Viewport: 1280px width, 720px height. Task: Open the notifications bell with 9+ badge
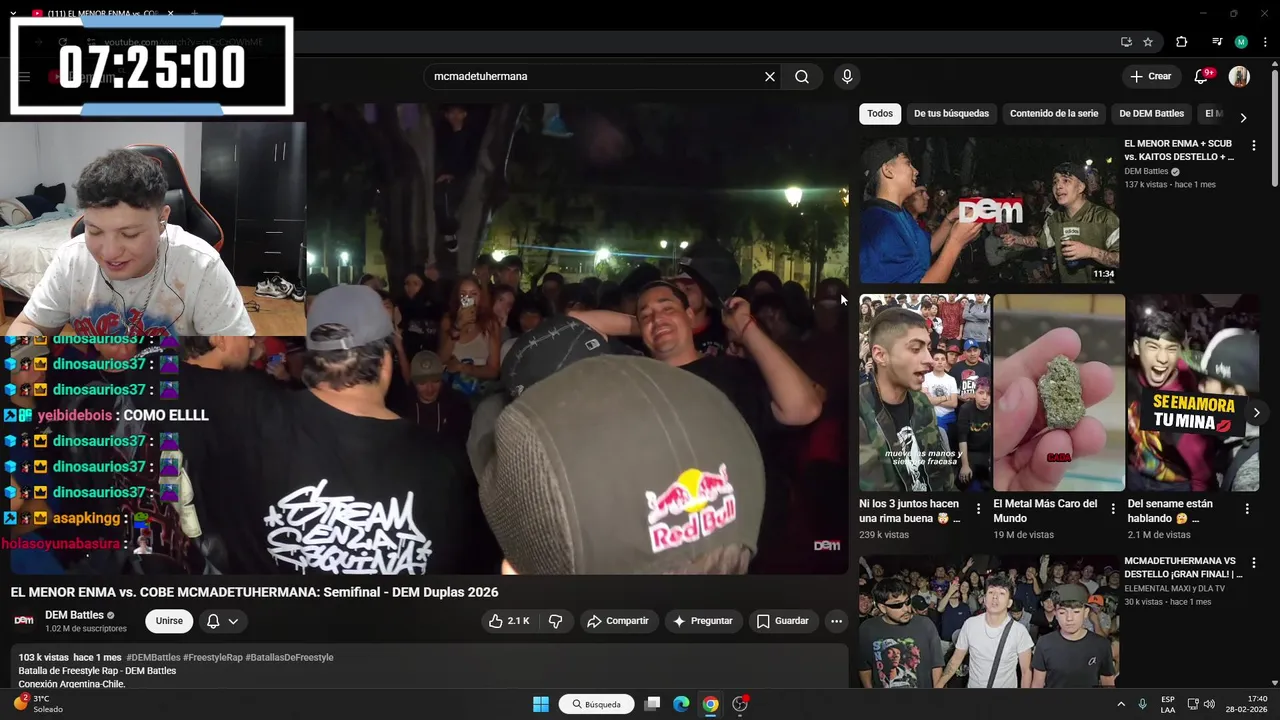pyautogui.click(x=1202, y=76)
